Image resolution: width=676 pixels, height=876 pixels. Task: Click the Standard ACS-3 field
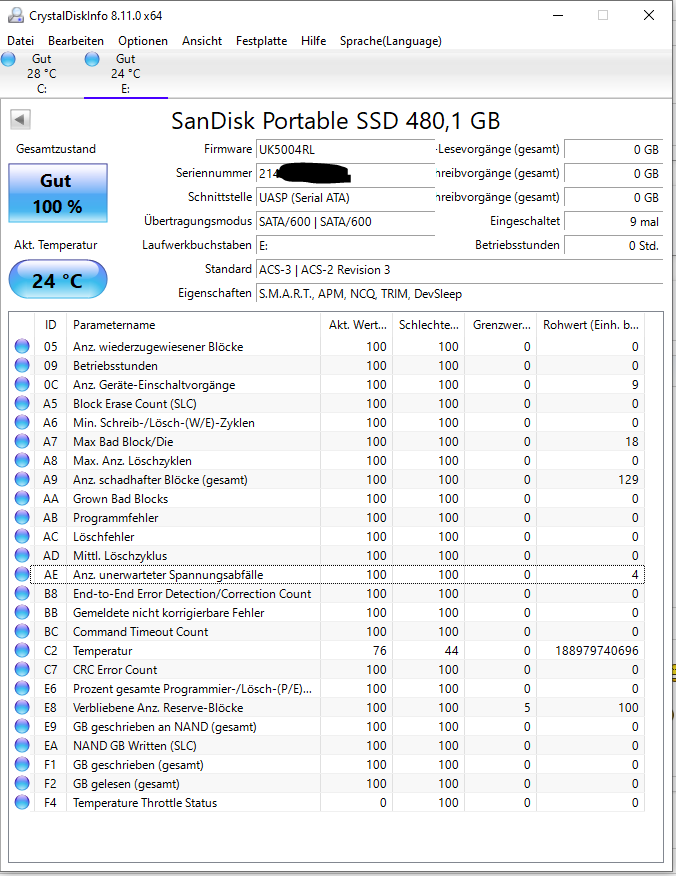pos(459,270)
